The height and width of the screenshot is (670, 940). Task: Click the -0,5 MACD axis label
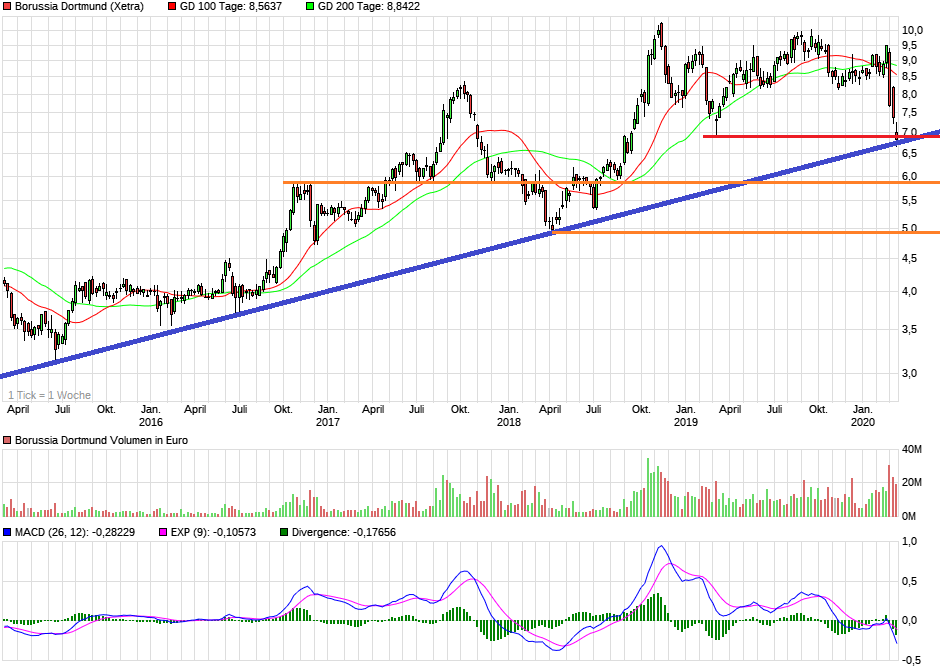911,660
